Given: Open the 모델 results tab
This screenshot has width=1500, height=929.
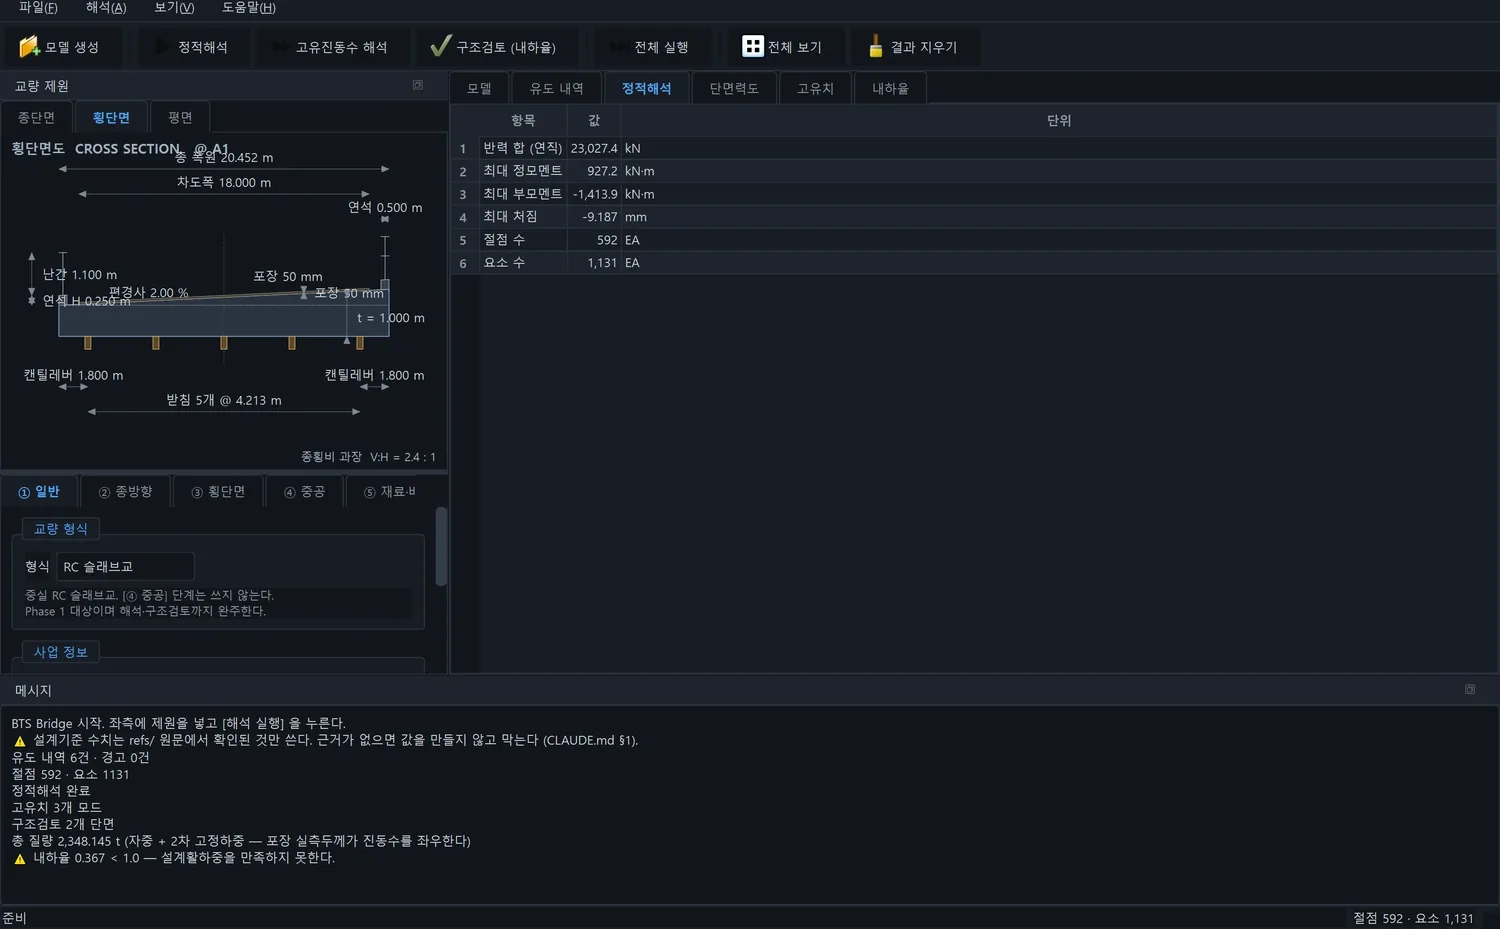Looking at the screenshot, I should pyautogui.click(x=479, y=88).
